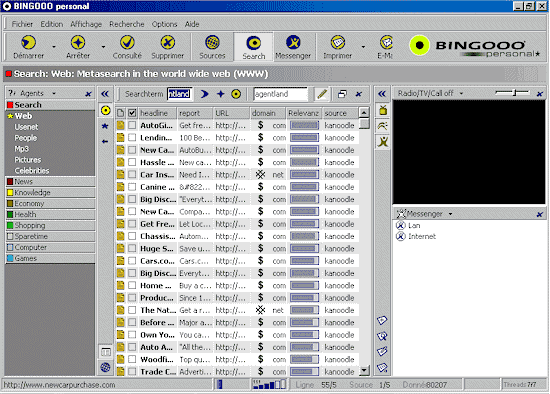Click the pencil edit icon beside agentland
Viewport: 550px width, 394px height.
click(322, 94)
